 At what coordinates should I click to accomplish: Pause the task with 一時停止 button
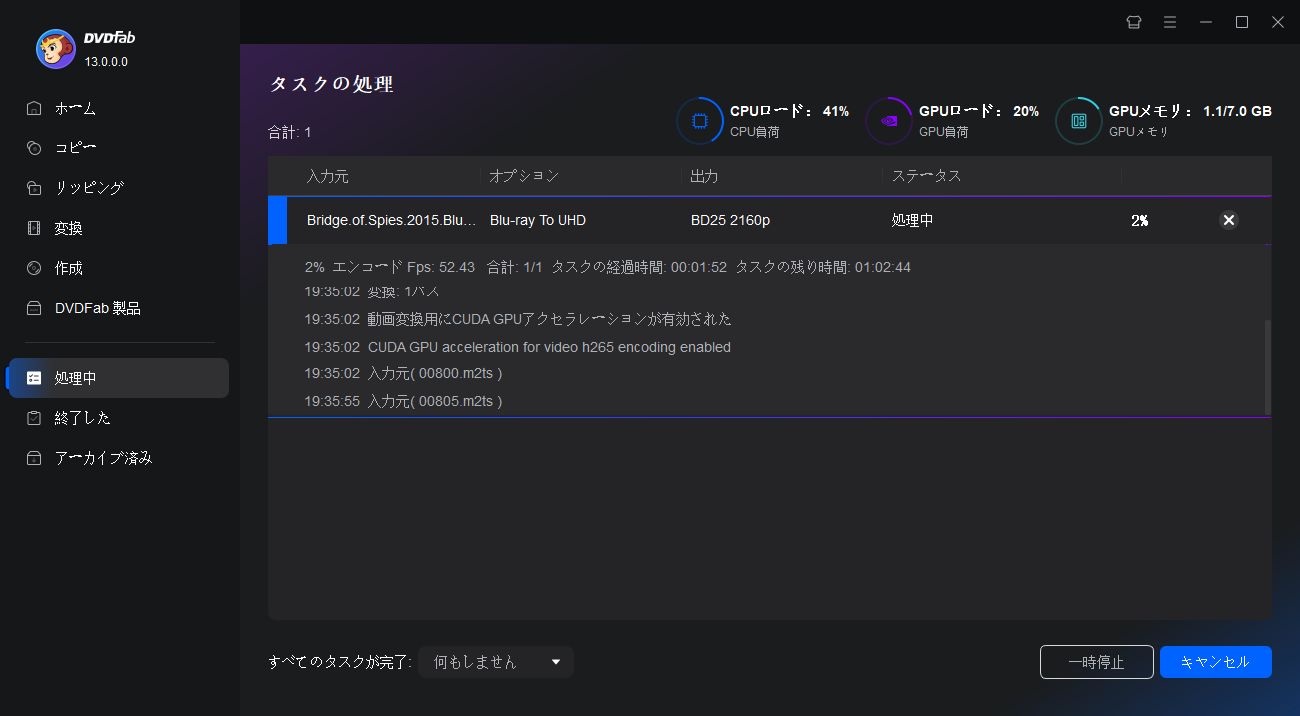pos(1097,662)
